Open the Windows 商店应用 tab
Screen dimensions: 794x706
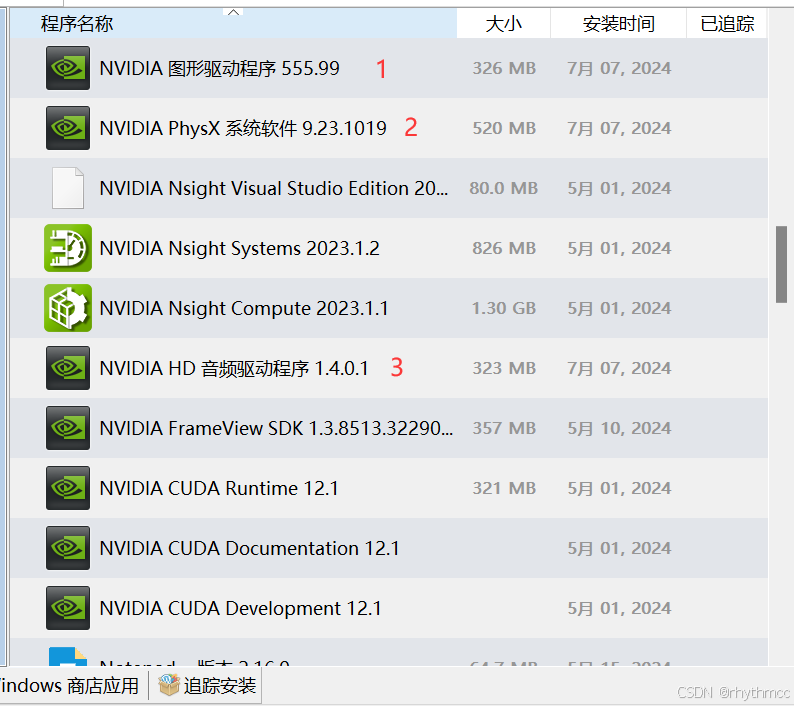pos(69,686)
